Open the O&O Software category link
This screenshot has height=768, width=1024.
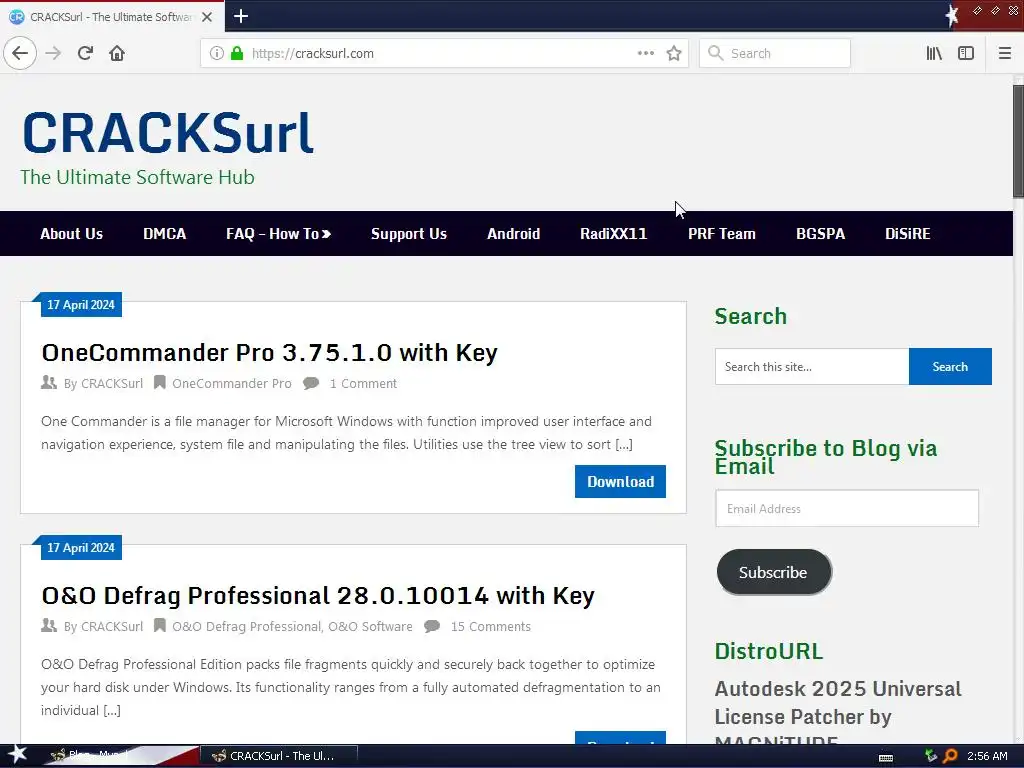pos(370,626)
